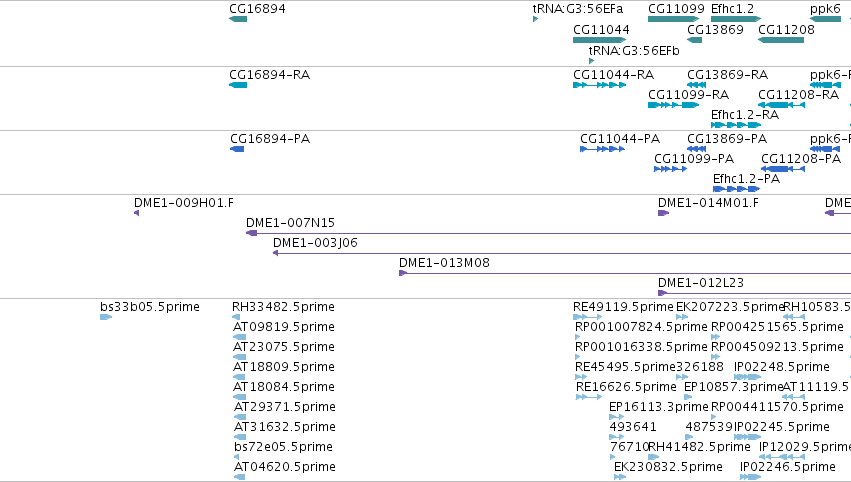Viewport: 851px width, 482px height.
Task: Select the CG11208-PA protein feature
Action: pyautogui.click(x=783, y=169)
